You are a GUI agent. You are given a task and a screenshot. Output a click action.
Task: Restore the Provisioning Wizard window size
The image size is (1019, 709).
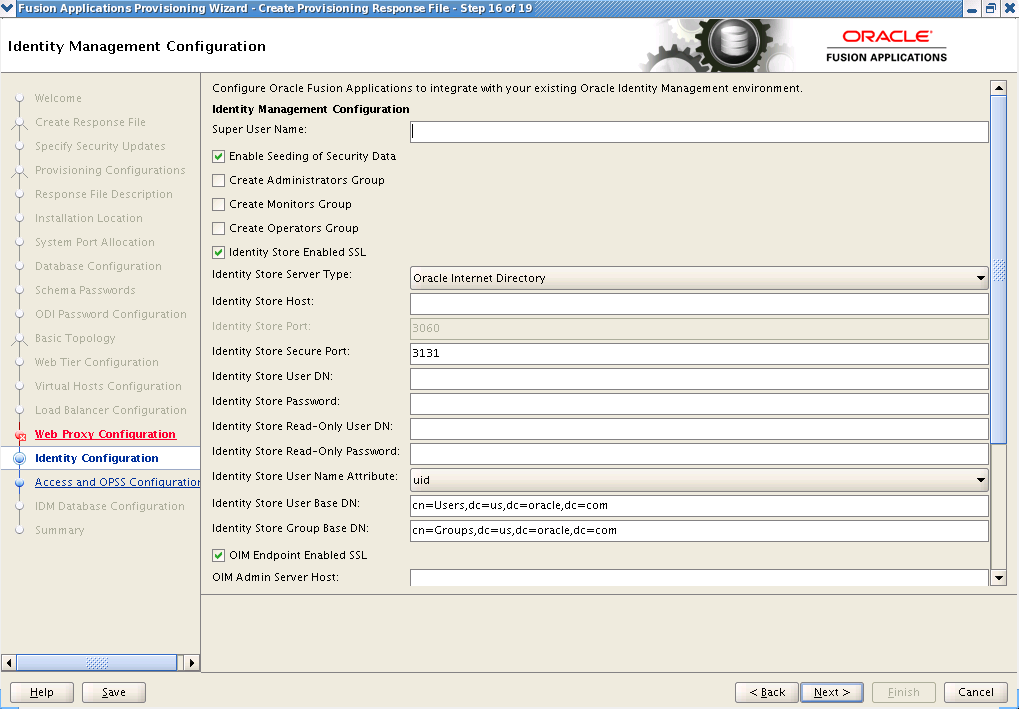(x=990, y=9)
